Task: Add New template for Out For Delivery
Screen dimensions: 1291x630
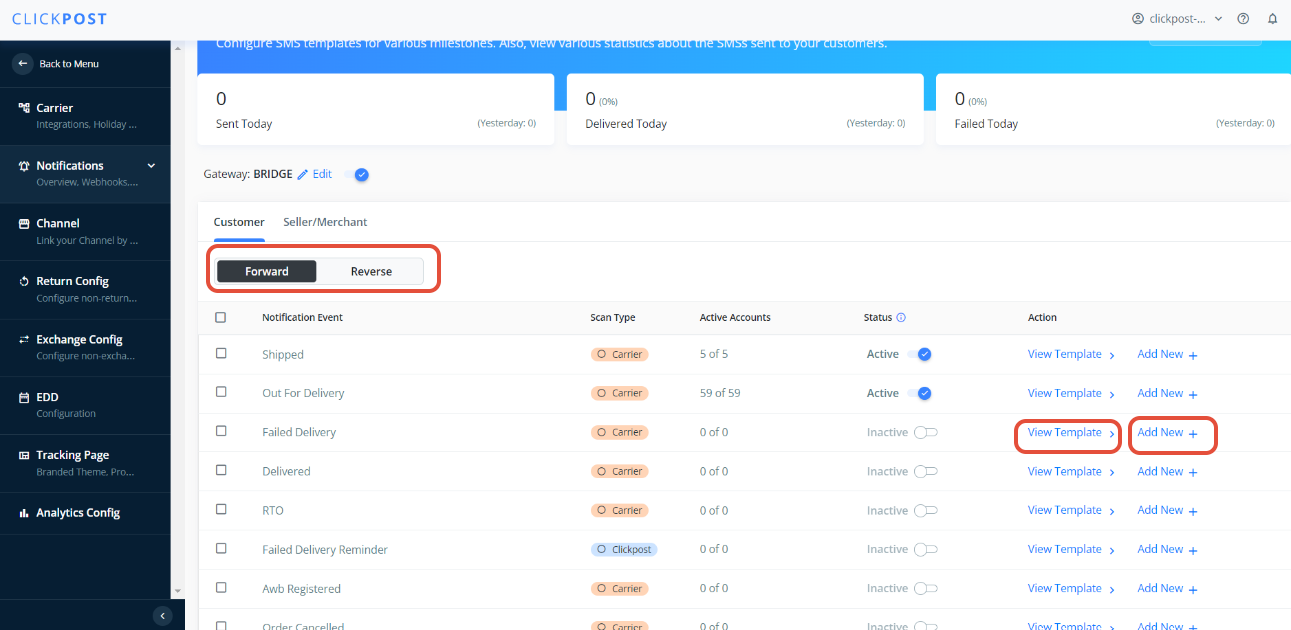Action: coord(1167,393)
